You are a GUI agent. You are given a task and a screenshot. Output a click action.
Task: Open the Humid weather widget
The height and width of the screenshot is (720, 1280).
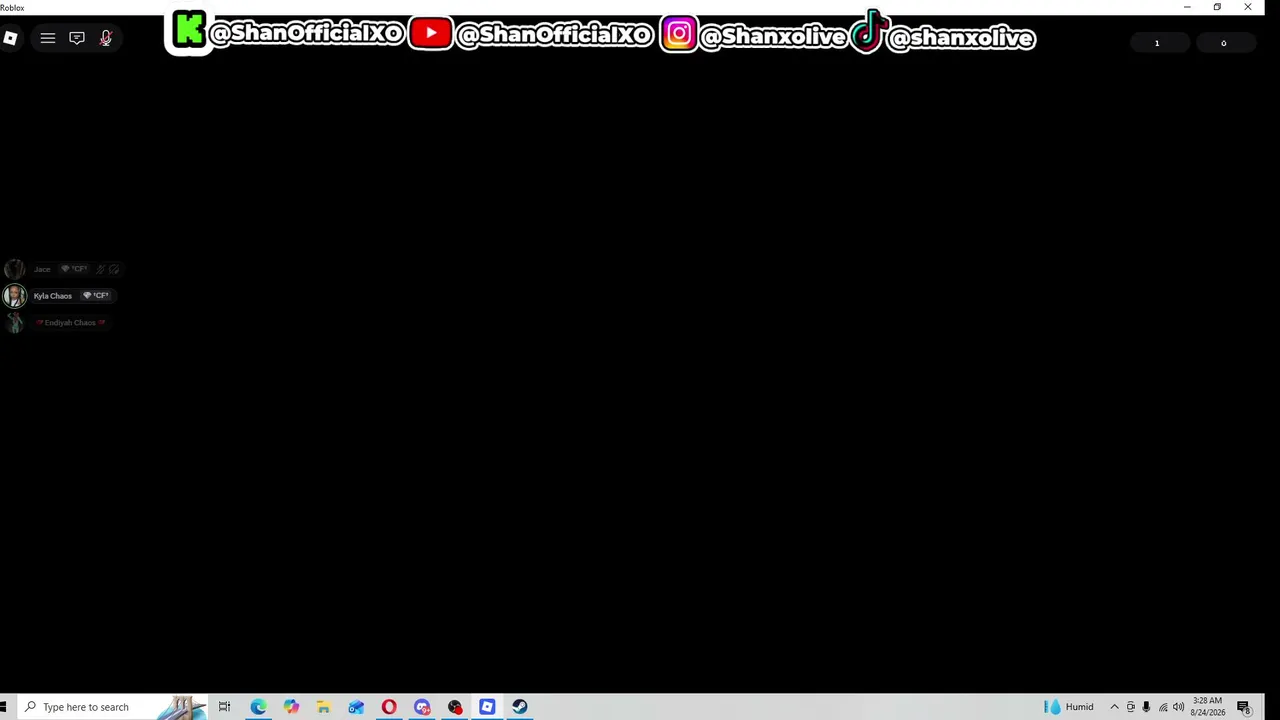point(1069,707)
